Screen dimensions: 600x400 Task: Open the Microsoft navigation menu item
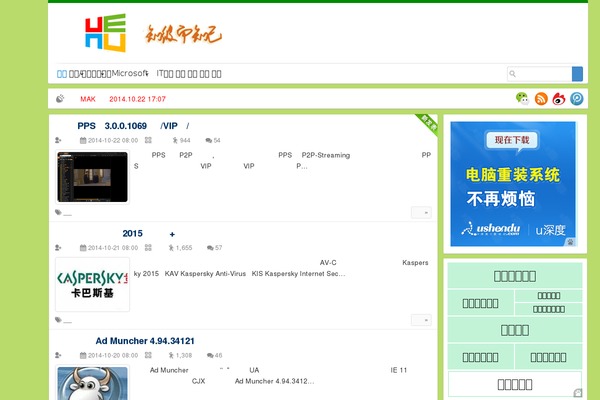129,73
